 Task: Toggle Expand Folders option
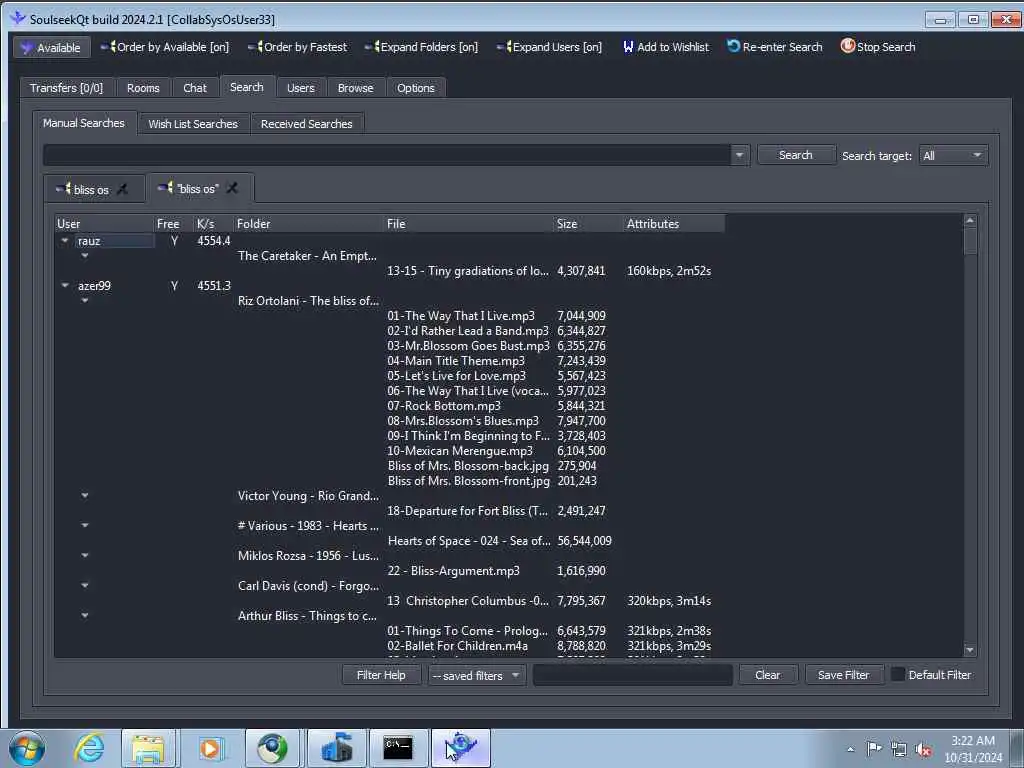point(421,47)
